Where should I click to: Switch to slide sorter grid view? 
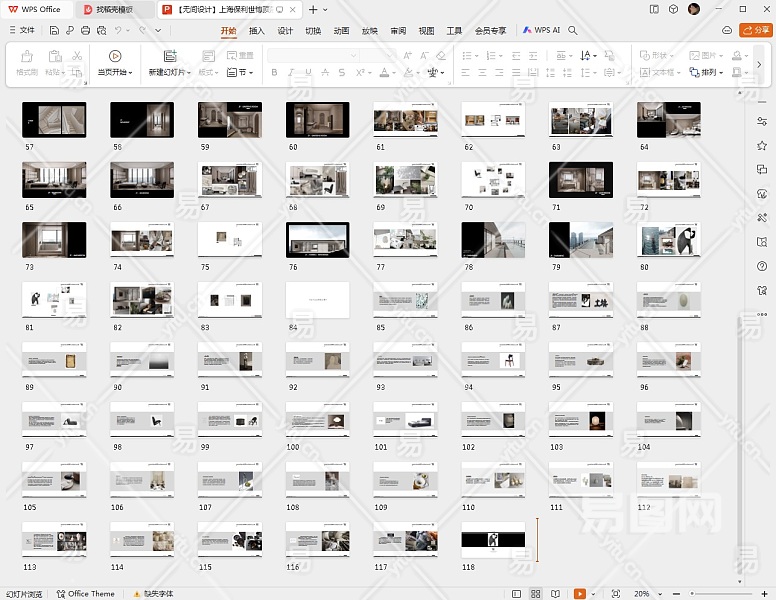click(536, 594)
